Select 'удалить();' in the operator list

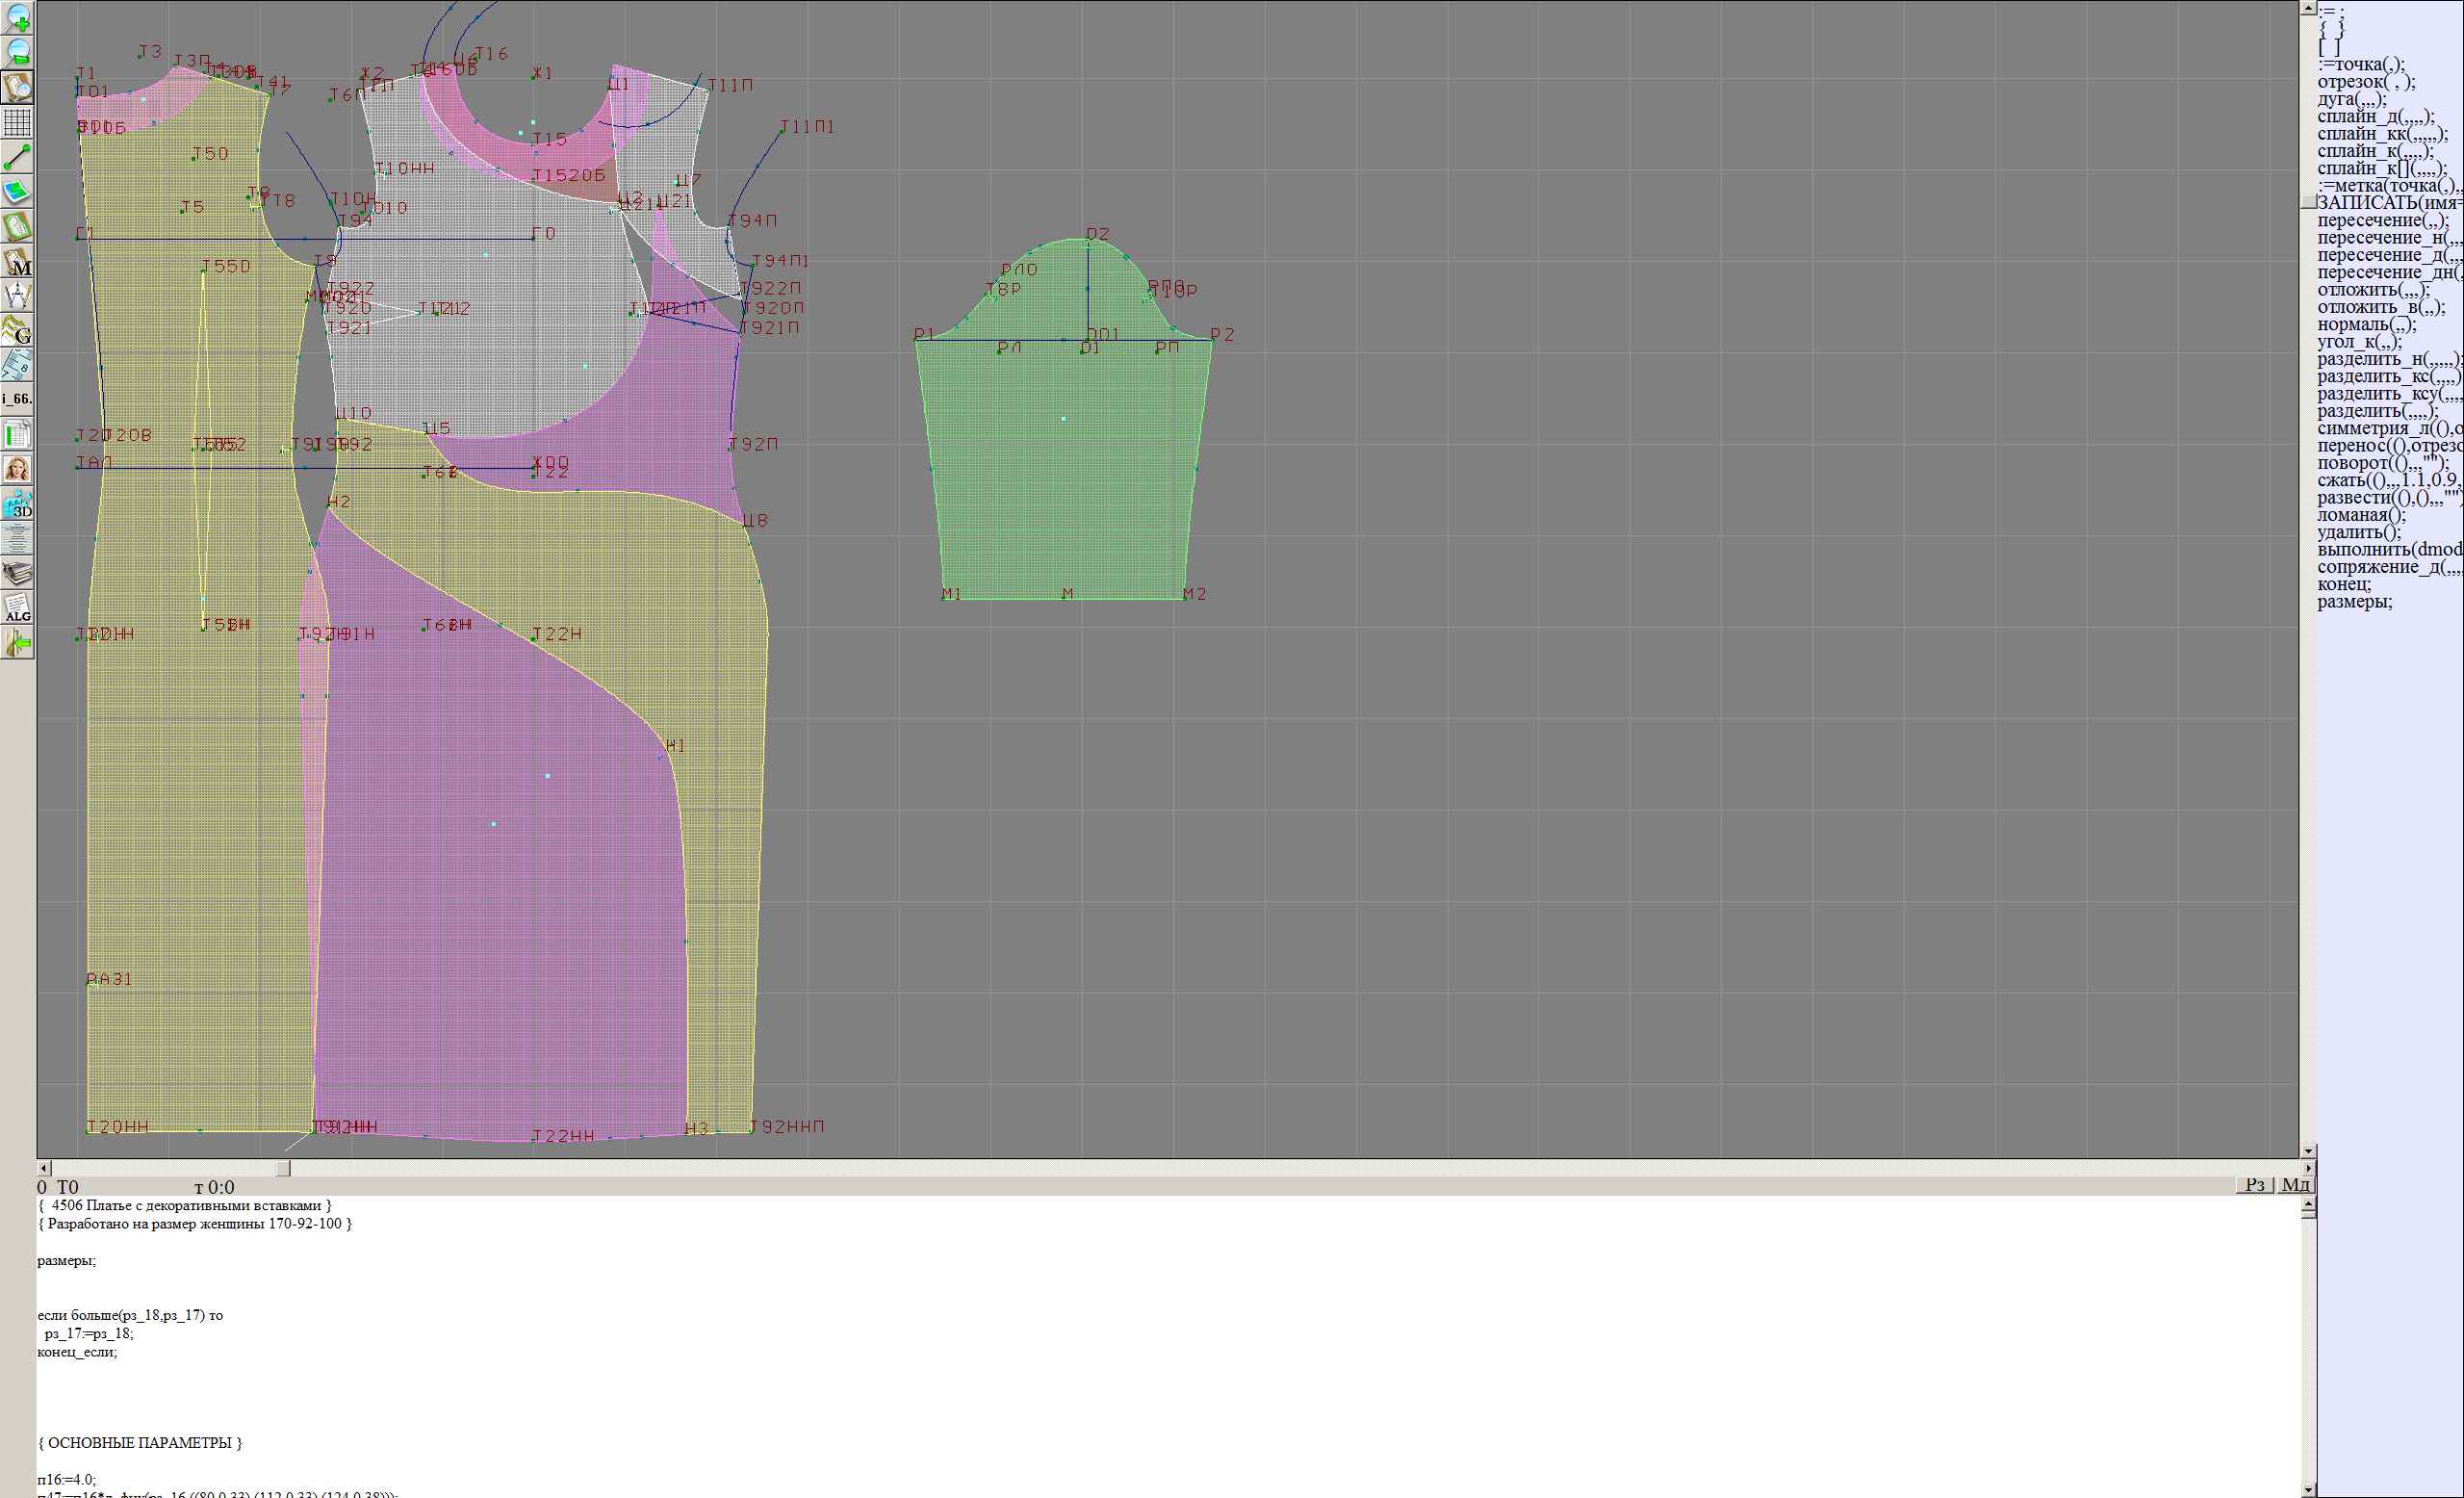2358,532
